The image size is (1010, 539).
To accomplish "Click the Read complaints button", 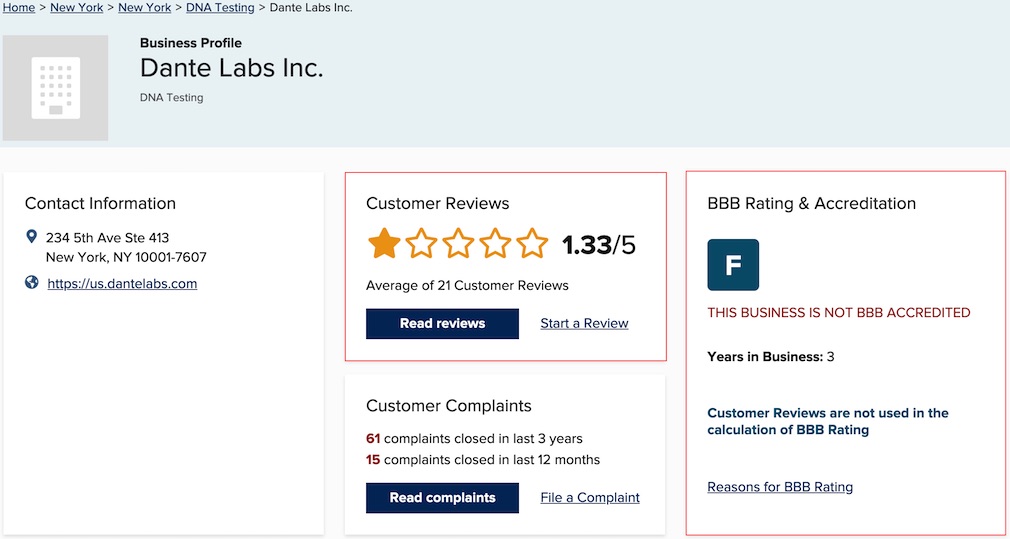I will (443, 498).
